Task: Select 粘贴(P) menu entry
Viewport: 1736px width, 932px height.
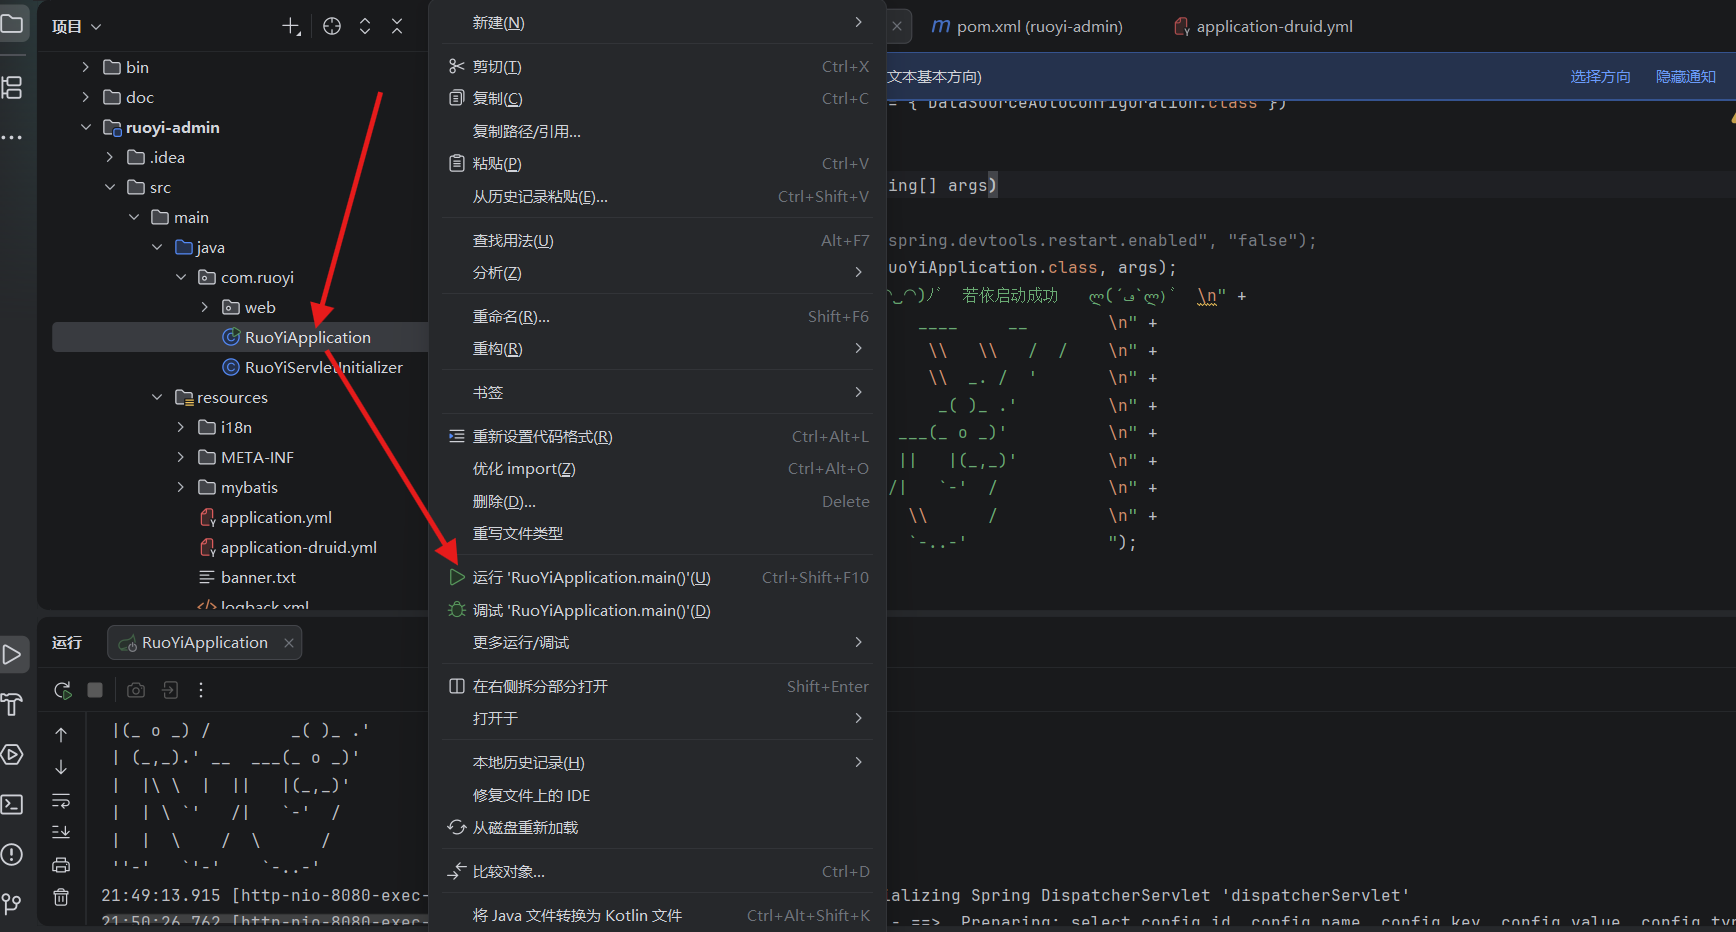Action: click(657, 163)
